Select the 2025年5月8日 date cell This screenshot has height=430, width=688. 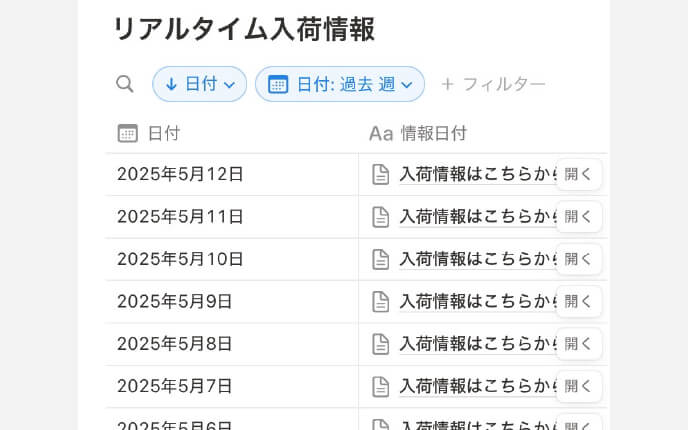232,344
